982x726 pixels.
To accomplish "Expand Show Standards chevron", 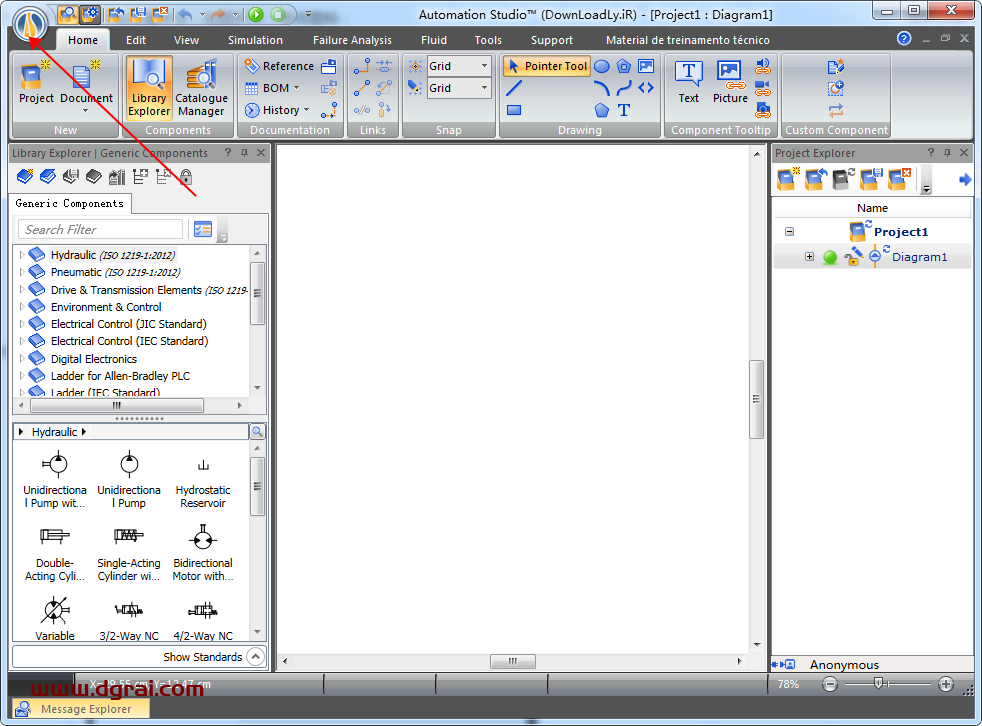I will click(256, 656).
